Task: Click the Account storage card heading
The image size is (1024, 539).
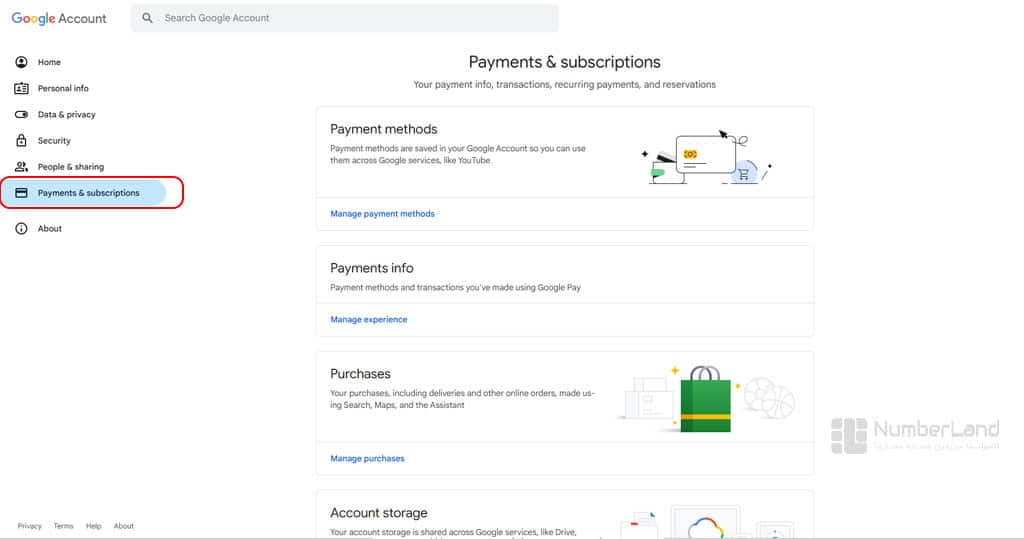Action: tap(378, 513)
